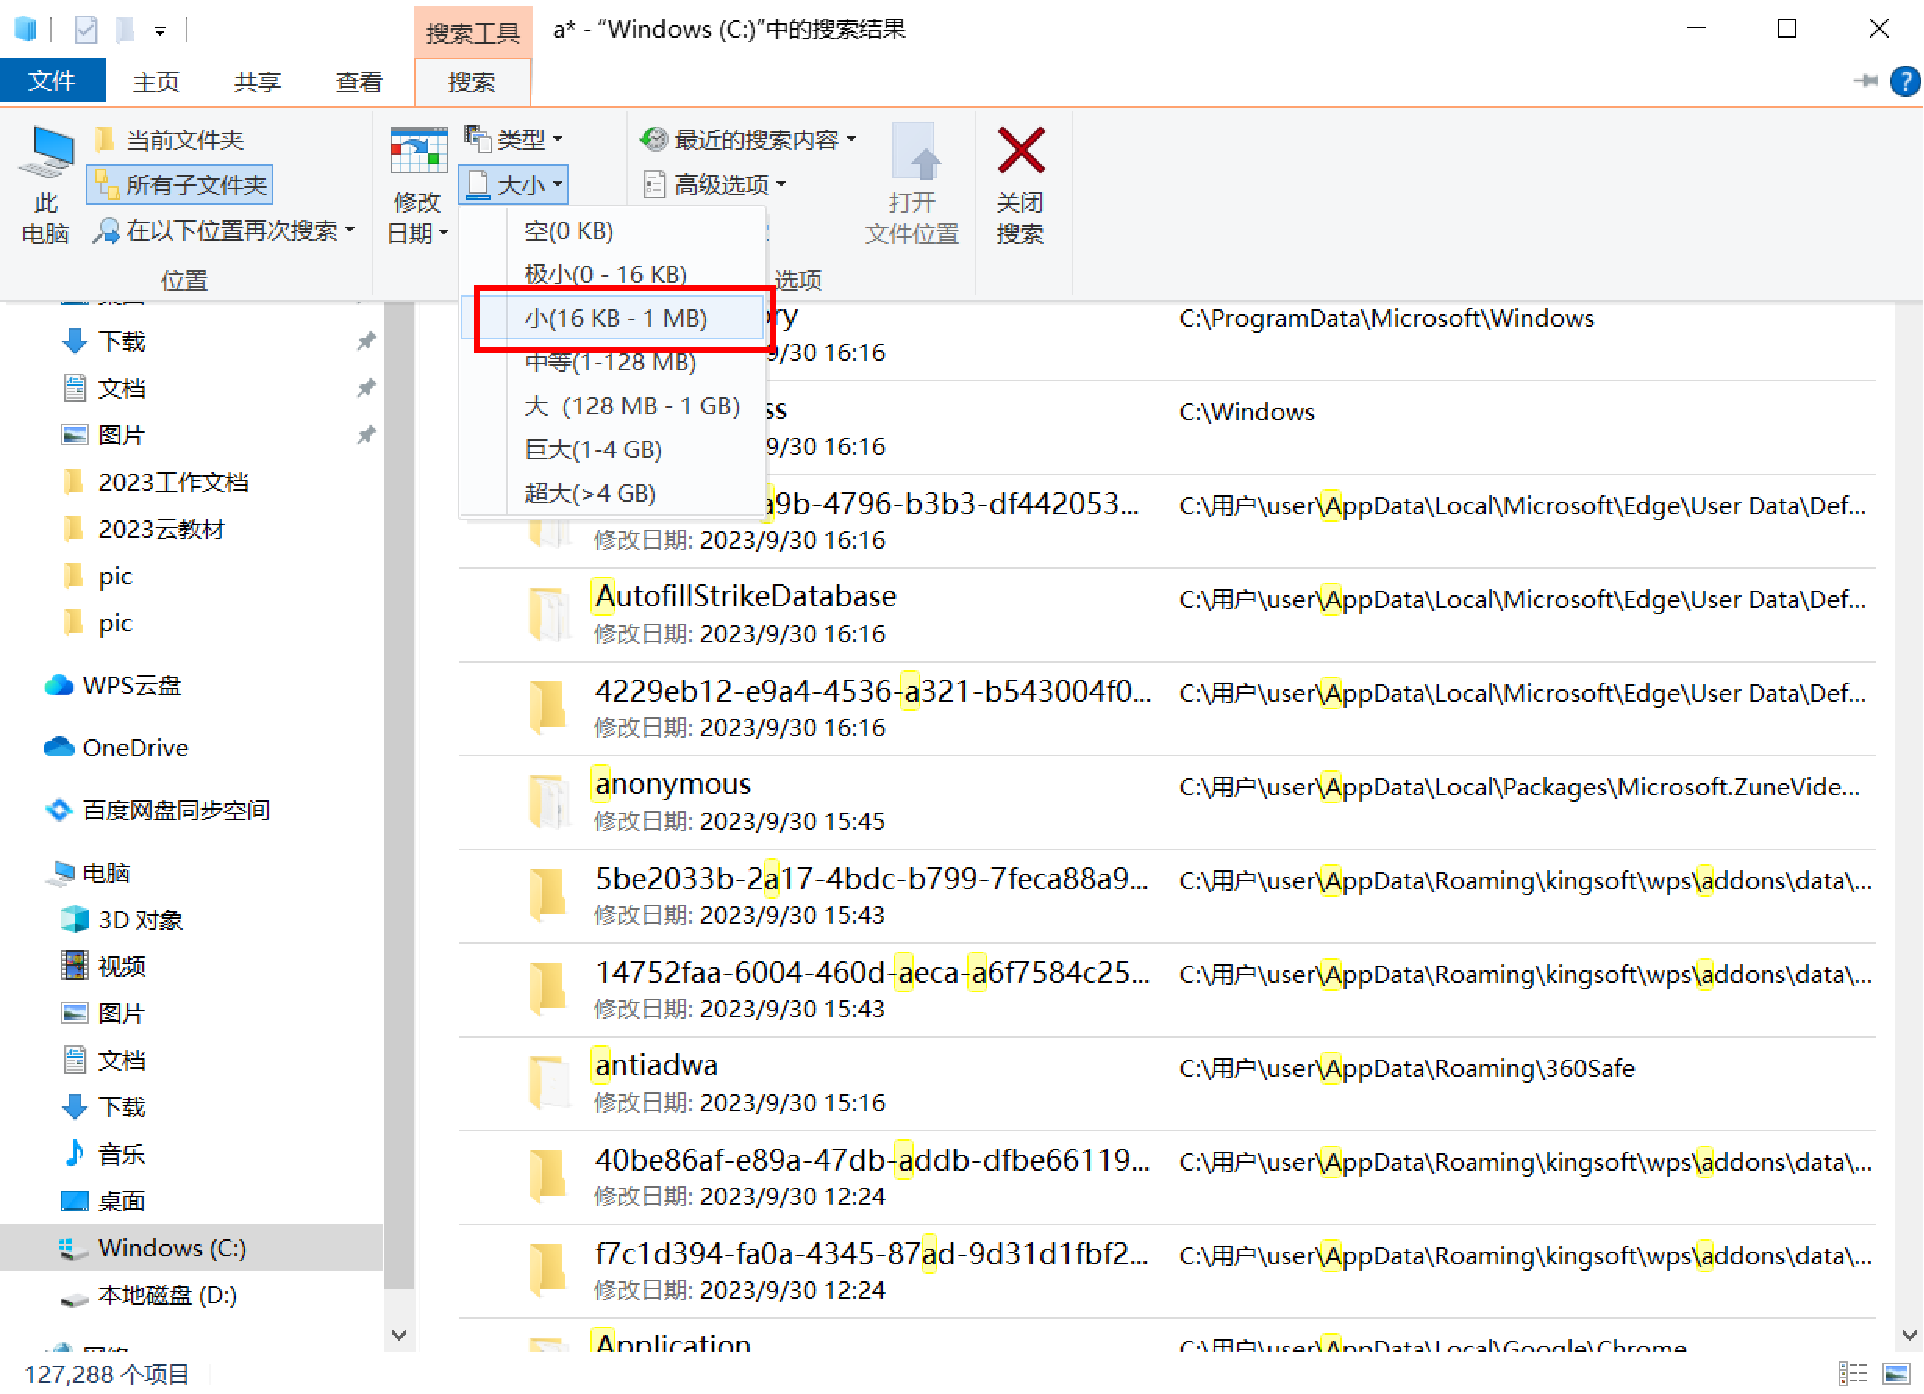Click the pin ribbon icon
Screen dimensions: 1924x1394
point(1865,81)
